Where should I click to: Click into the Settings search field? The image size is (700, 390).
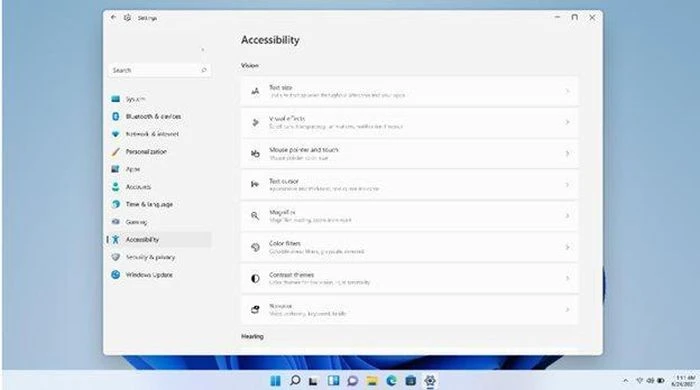pos(159,70)
